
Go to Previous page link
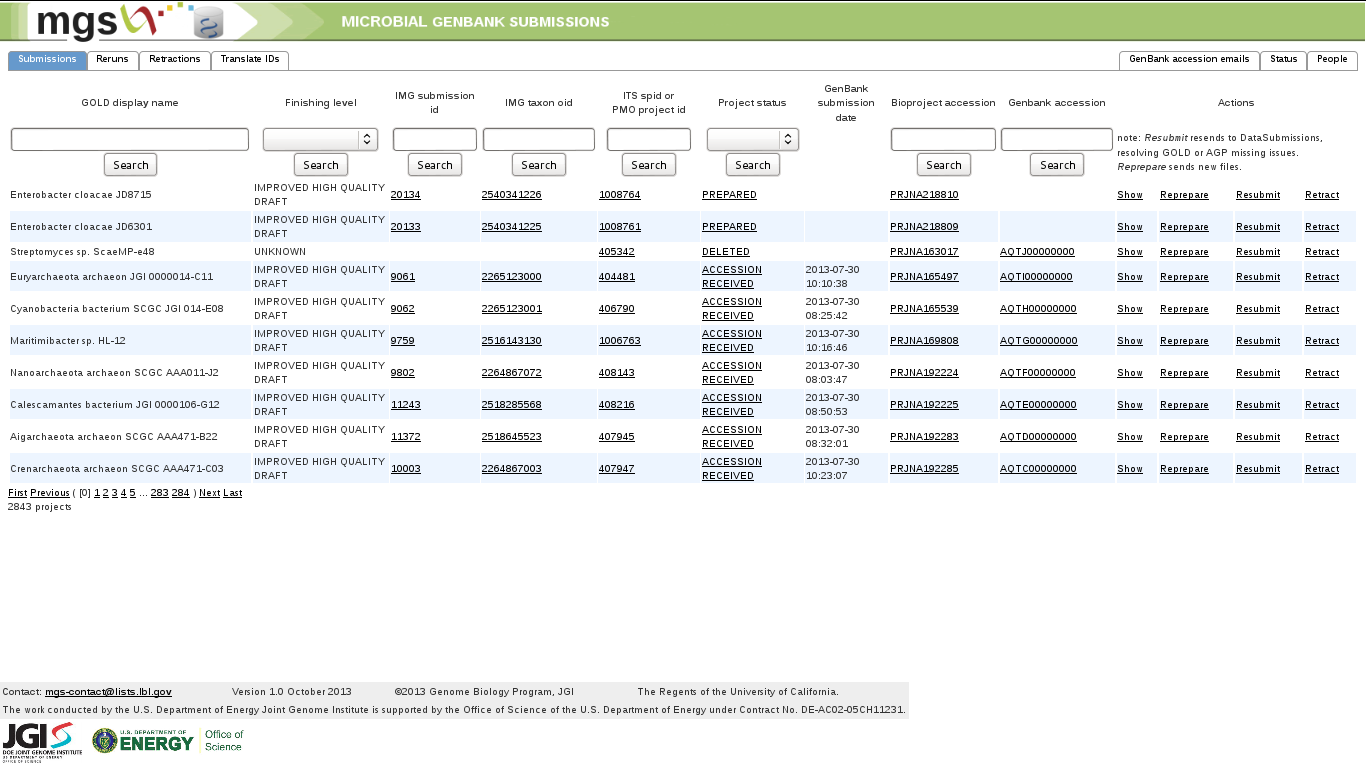[x=50, y=493]
